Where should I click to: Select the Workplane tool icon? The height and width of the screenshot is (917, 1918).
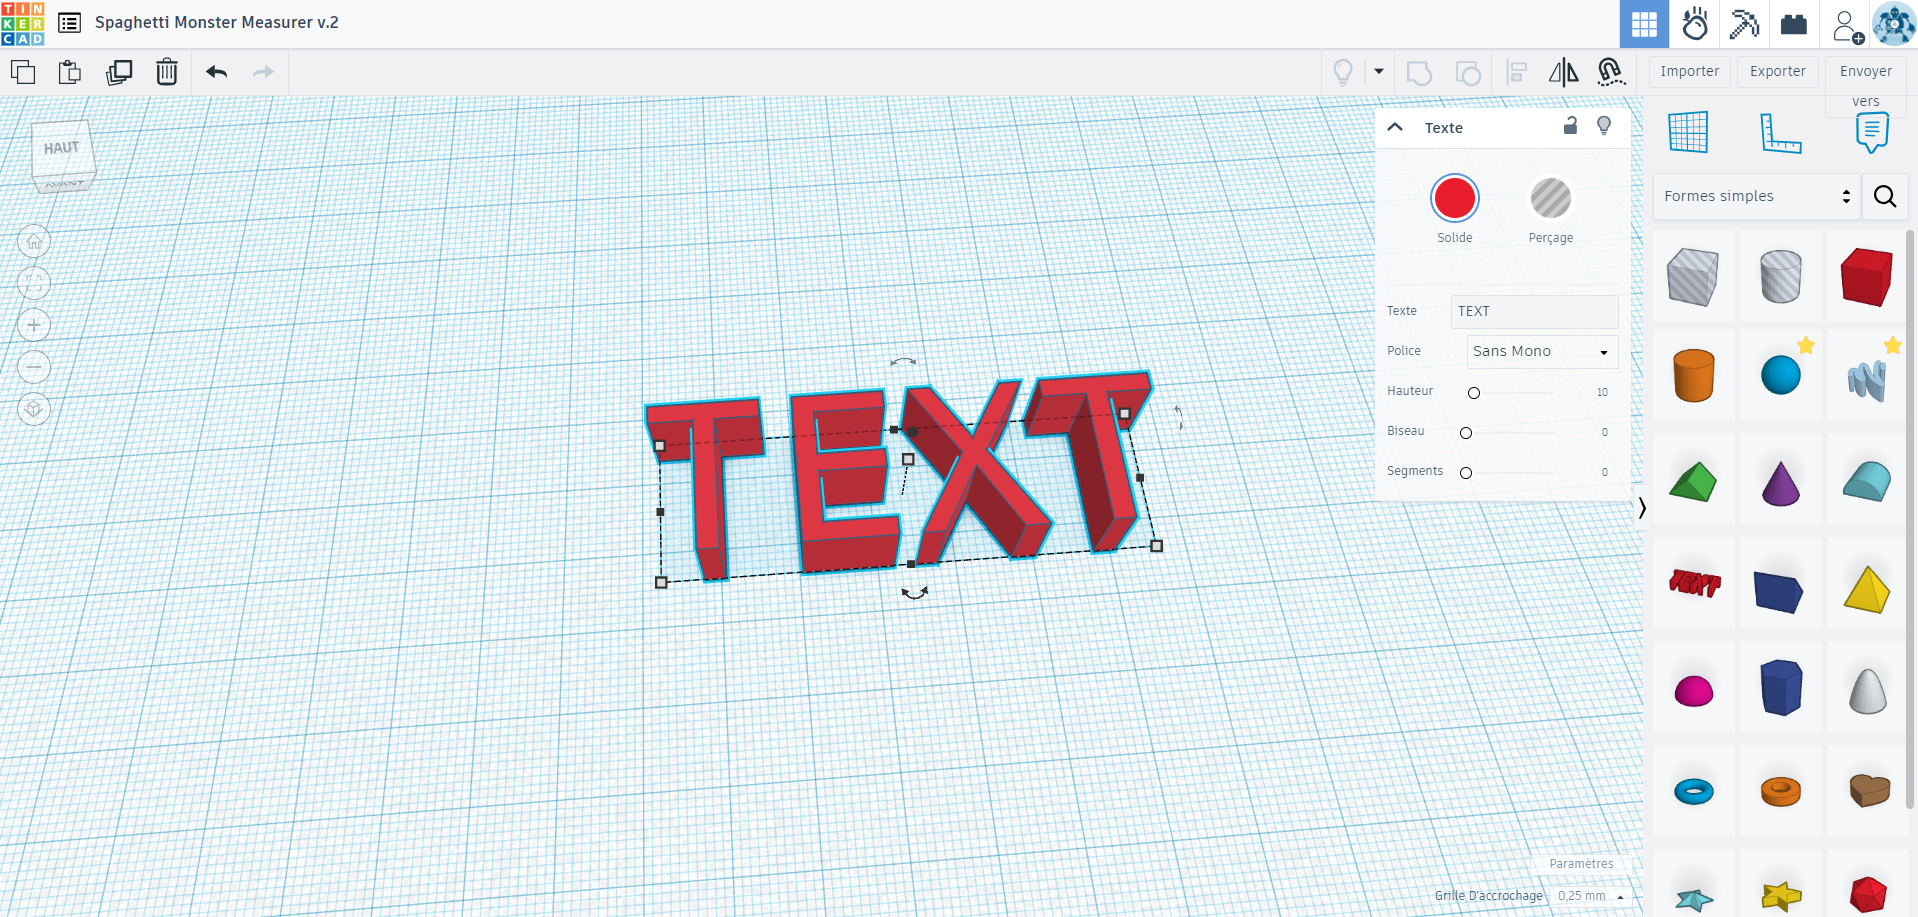coord(1688,132)
